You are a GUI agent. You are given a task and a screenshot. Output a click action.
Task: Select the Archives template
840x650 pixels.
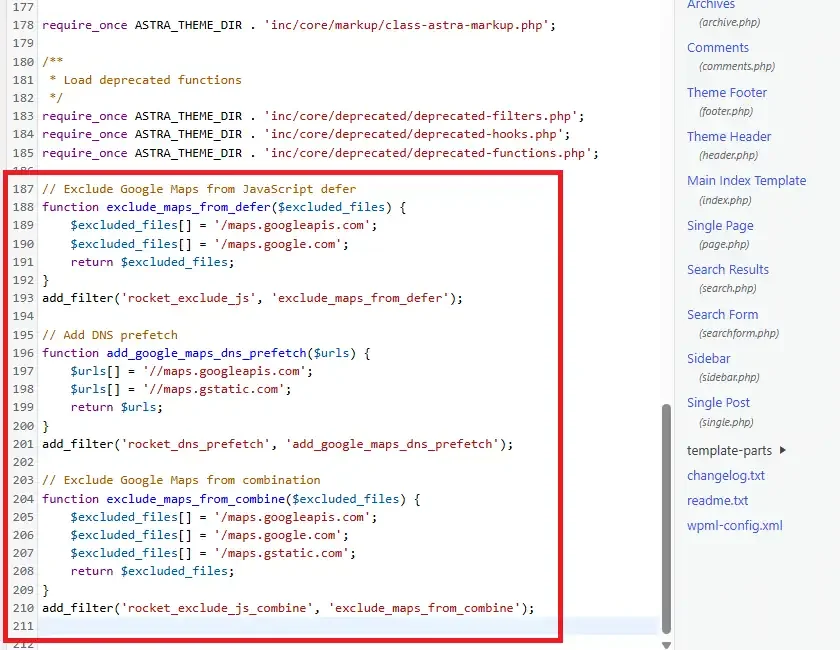711,4
